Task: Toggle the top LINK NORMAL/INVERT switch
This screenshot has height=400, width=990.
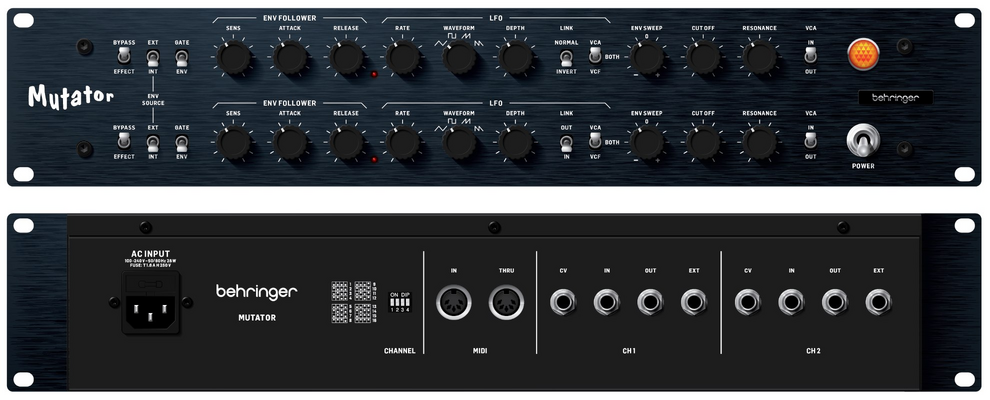Action: [566, 58]
